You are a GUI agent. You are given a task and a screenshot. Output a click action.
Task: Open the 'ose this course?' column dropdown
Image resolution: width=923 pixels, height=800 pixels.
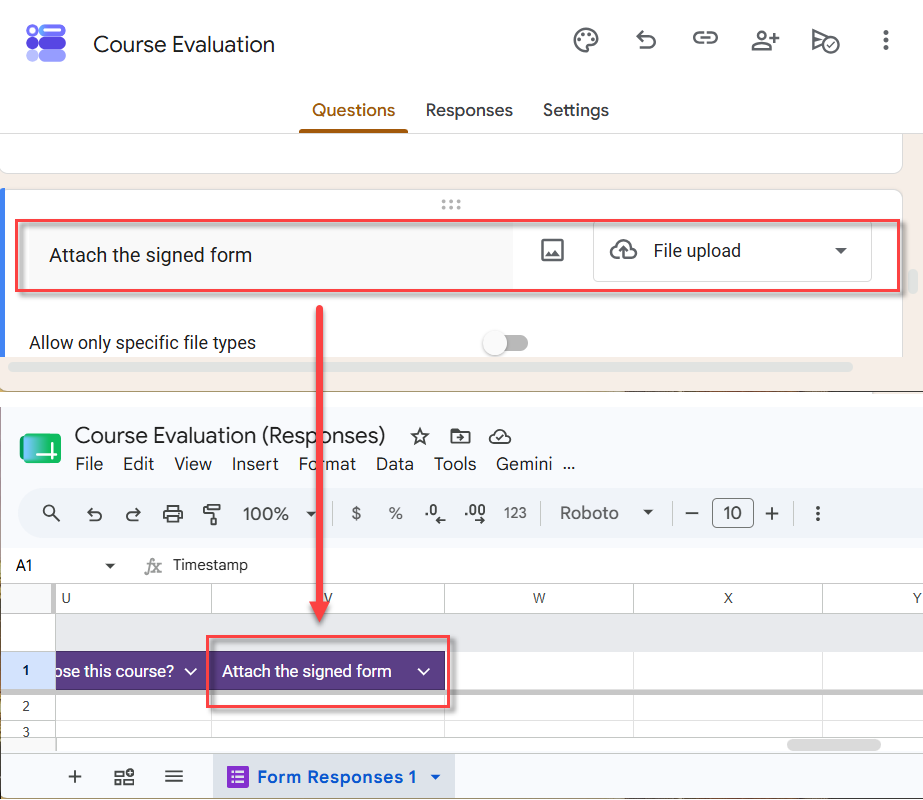pyautogui.click(x=191, y=671)
